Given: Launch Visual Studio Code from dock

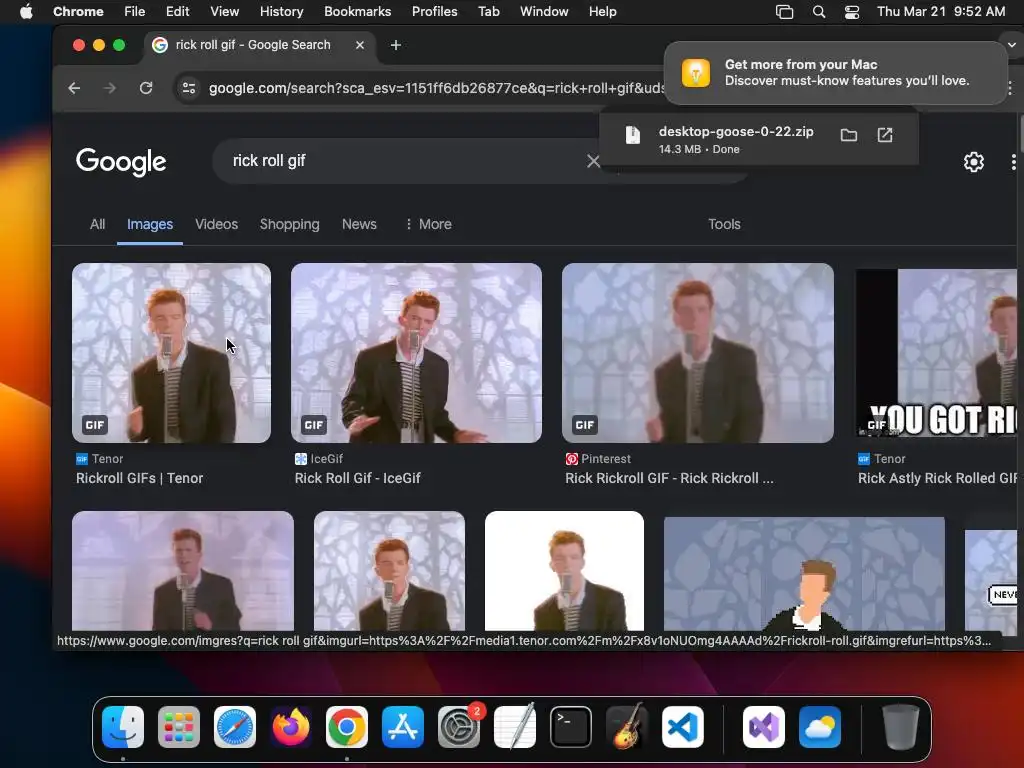Looking at the screenshot, I should (683, 727).
